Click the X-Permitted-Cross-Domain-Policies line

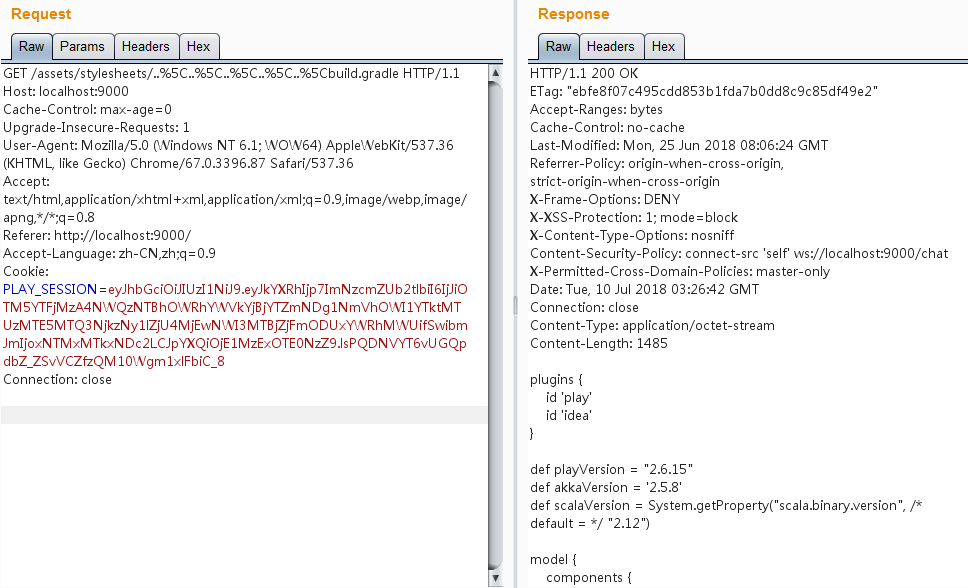(x=680, y=271)
